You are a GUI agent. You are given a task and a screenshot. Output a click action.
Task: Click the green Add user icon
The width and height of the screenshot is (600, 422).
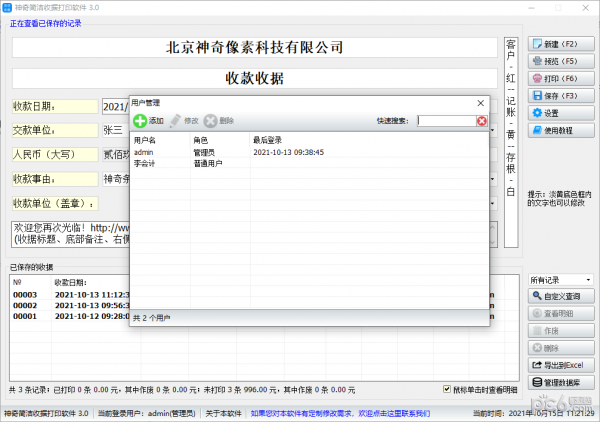(140, 121)
